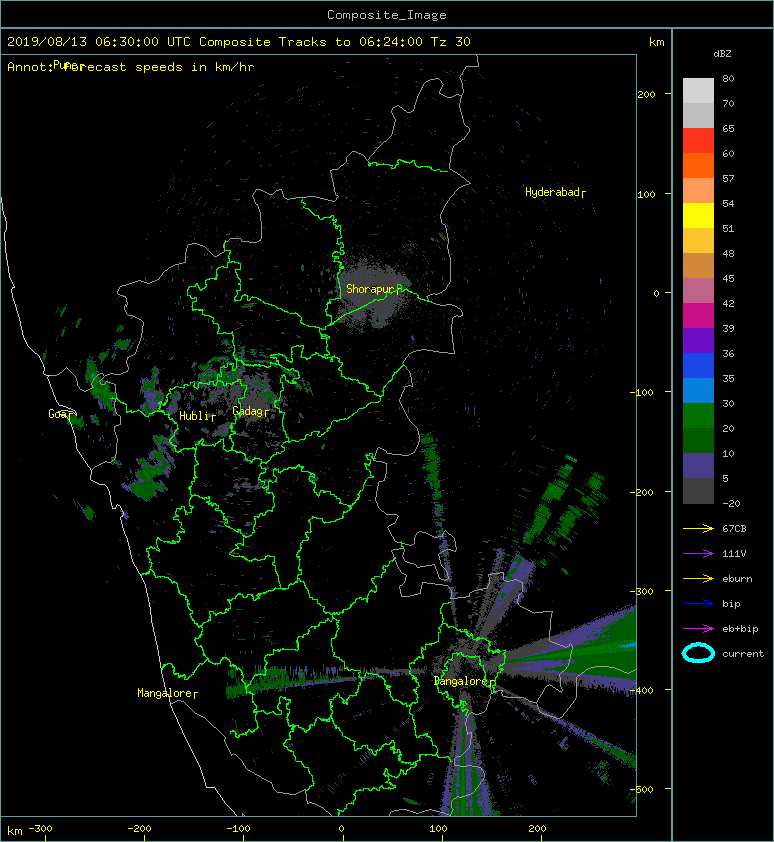This screenshot has height=842, width=774.
Task: Click the 80 dBZ light gray swatch
Action: coord(698,91)
